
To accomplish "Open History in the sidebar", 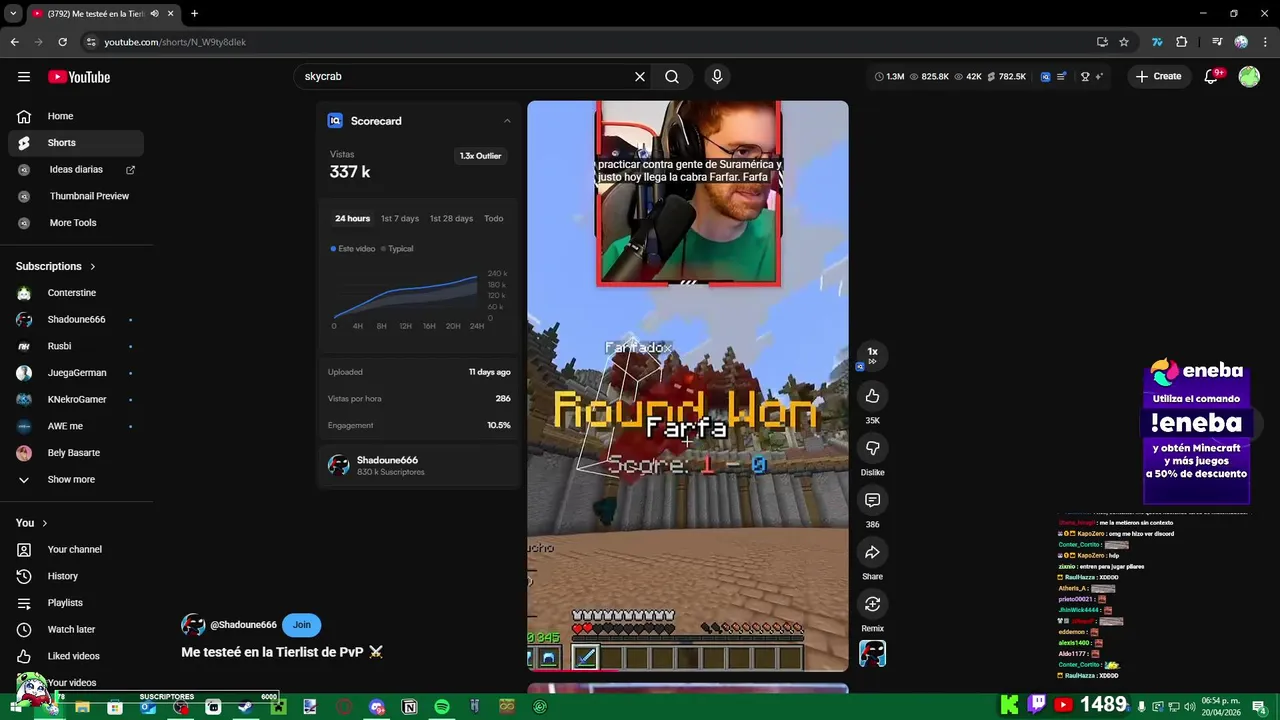I will pyautogui.click(x=76, y=576).
